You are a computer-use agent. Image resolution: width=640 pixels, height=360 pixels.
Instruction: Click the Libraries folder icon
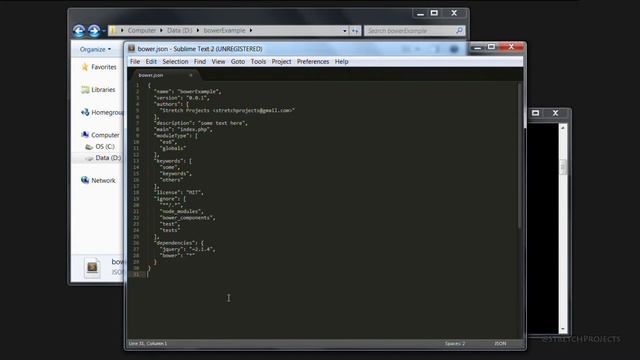point(85,89)
